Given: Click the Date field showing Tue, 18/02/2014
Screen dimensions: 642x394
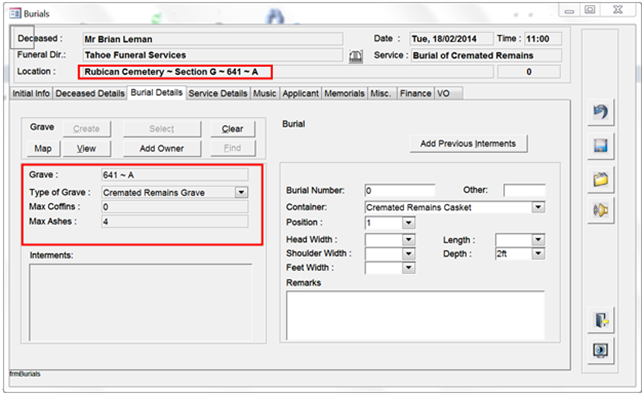Looking at the screenshot, I should pos(451,39).
